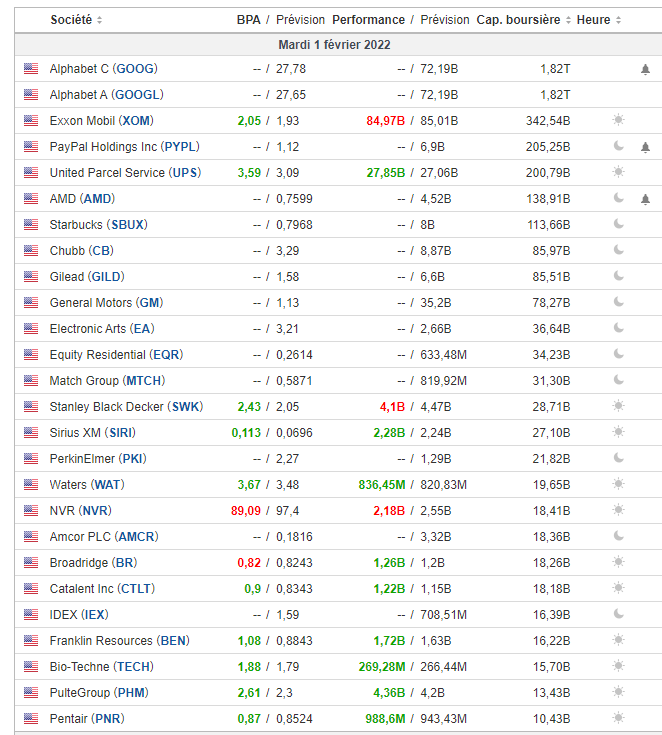This screenshot has width=662, height=735.
Task: Sort by Heure column arrows
Action: [x=619, y=20]
